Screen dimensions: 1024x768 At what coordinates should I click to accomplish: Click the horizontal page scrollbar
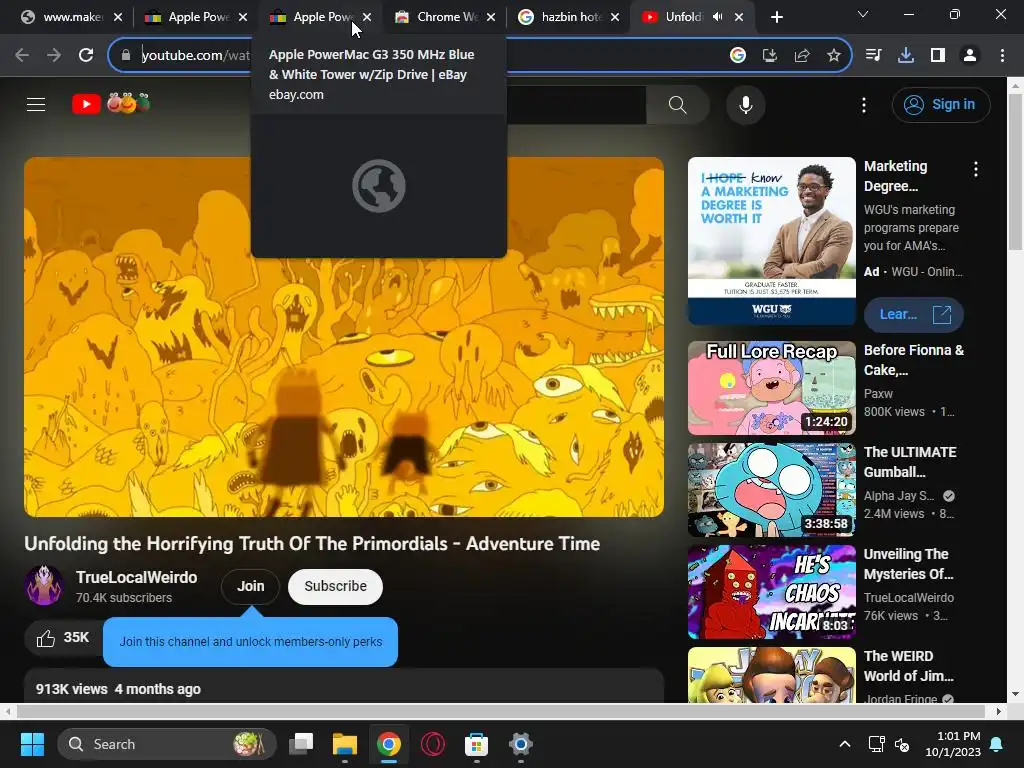500,711
